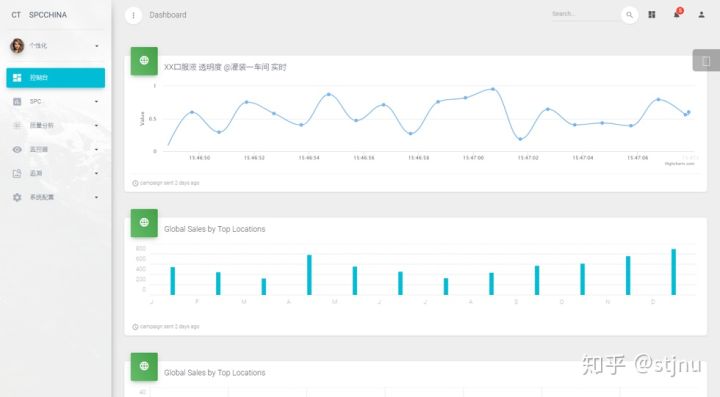Expand the arrow beside the 追溯 item
The image size is (720, 397).
[96, 173]
